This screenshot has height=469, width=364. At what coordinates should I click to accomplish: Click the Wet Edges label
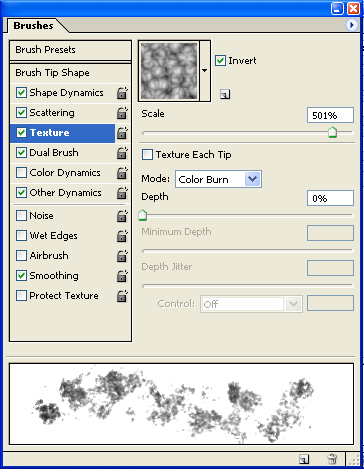pos(53,236)
